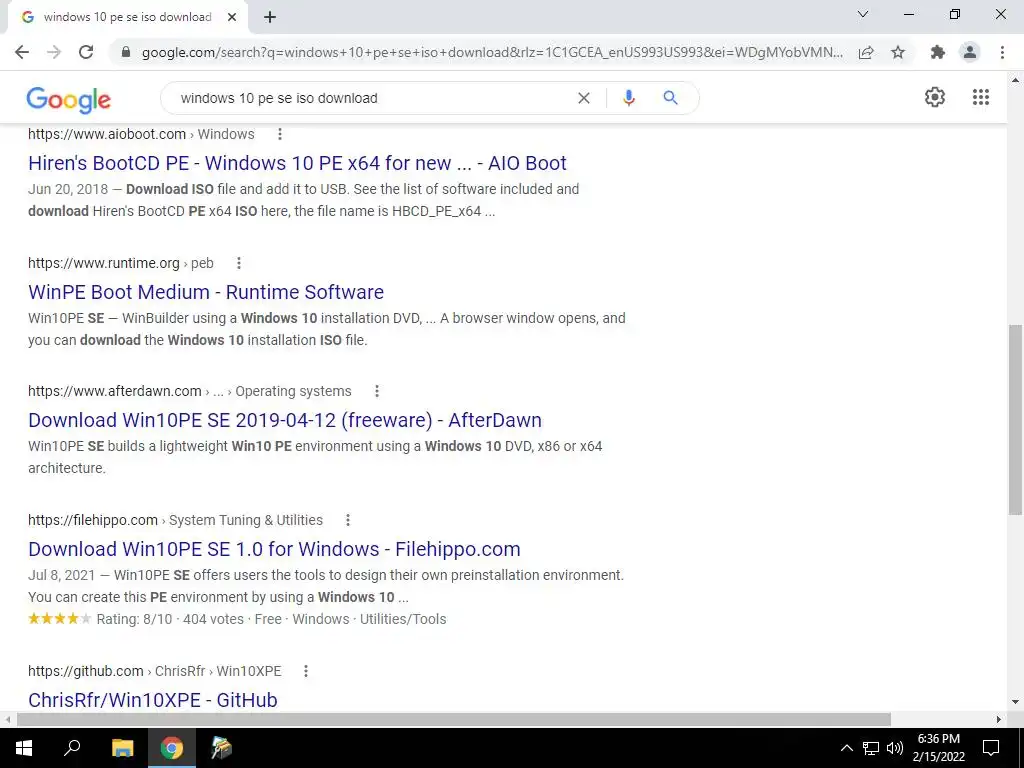
Task: Open File Explorer from taskbar
Action: tap(122, 748)
